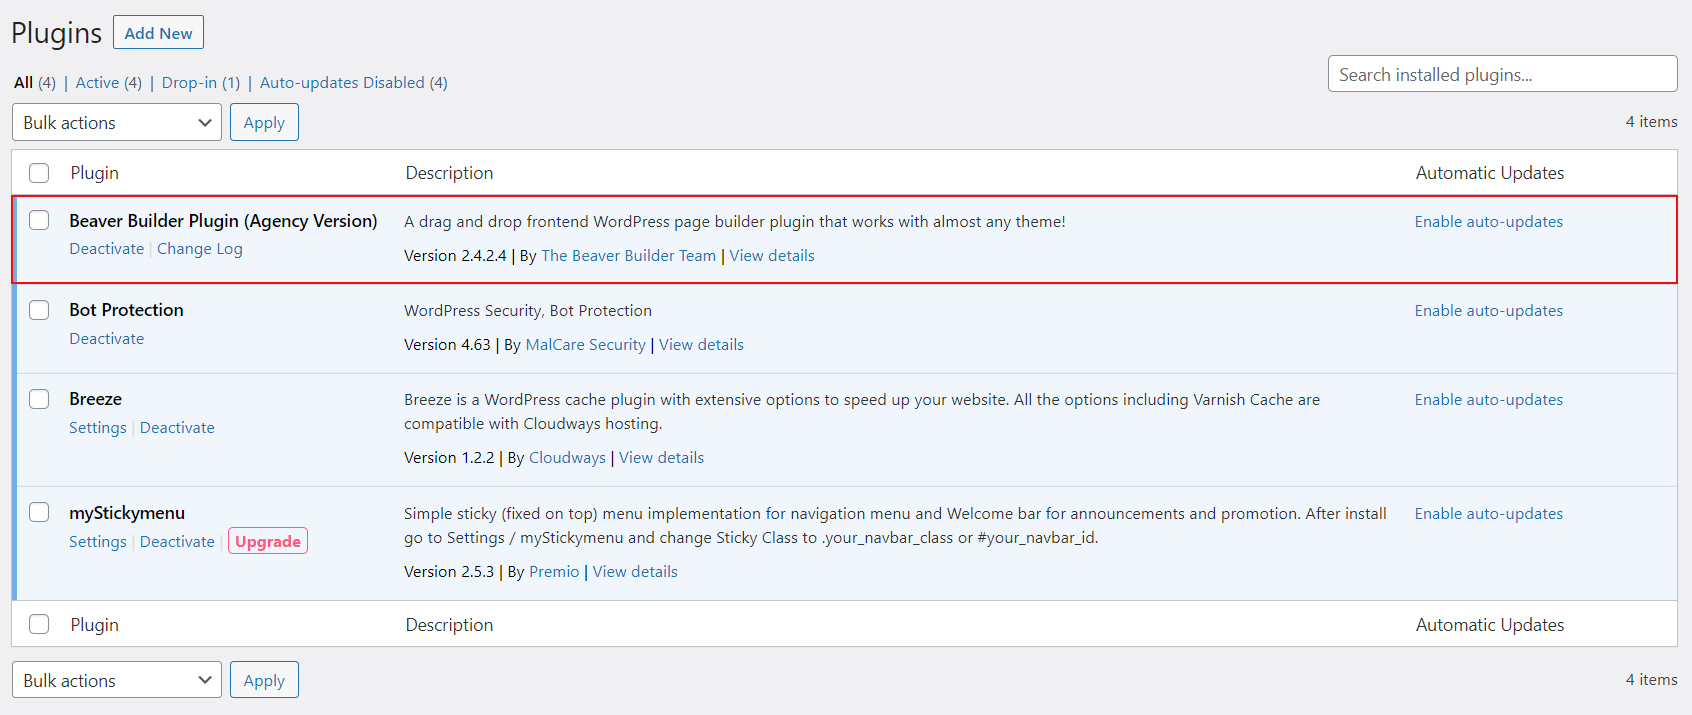This screenshot has width=1692, height=715.
Task: Enable auto-updates for Bot Protection
Action: (x=1488, y=311)
